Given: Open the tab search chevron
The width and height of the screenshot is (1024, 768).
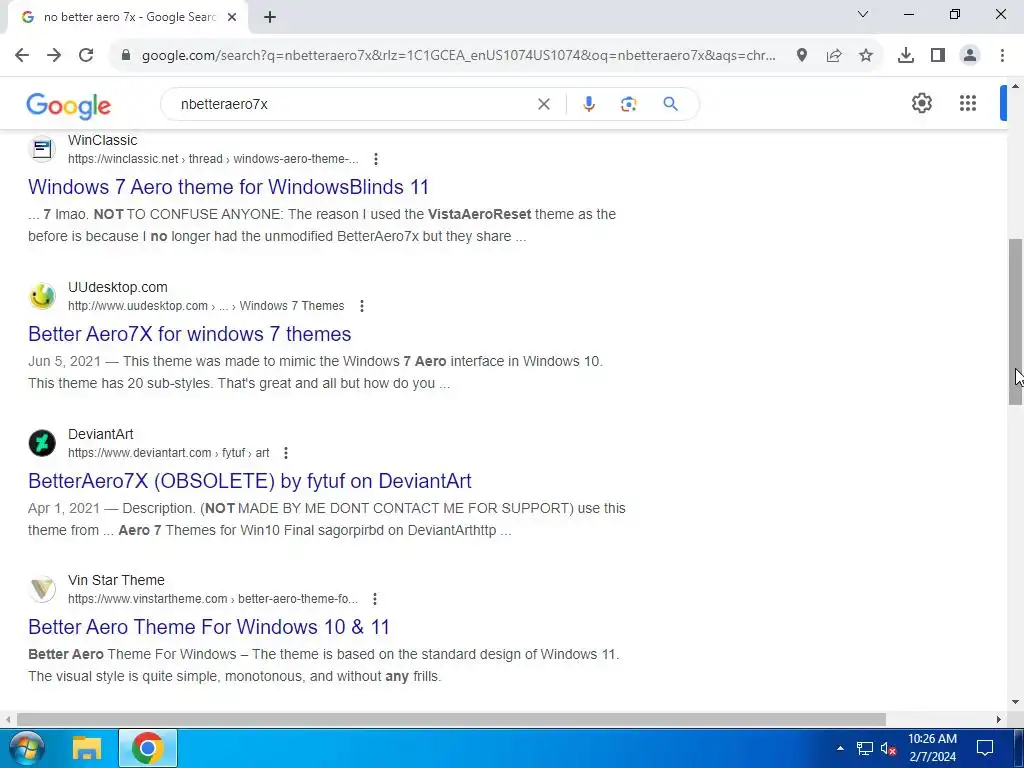Looking at the screenshot, I should [x=863, y=14].
